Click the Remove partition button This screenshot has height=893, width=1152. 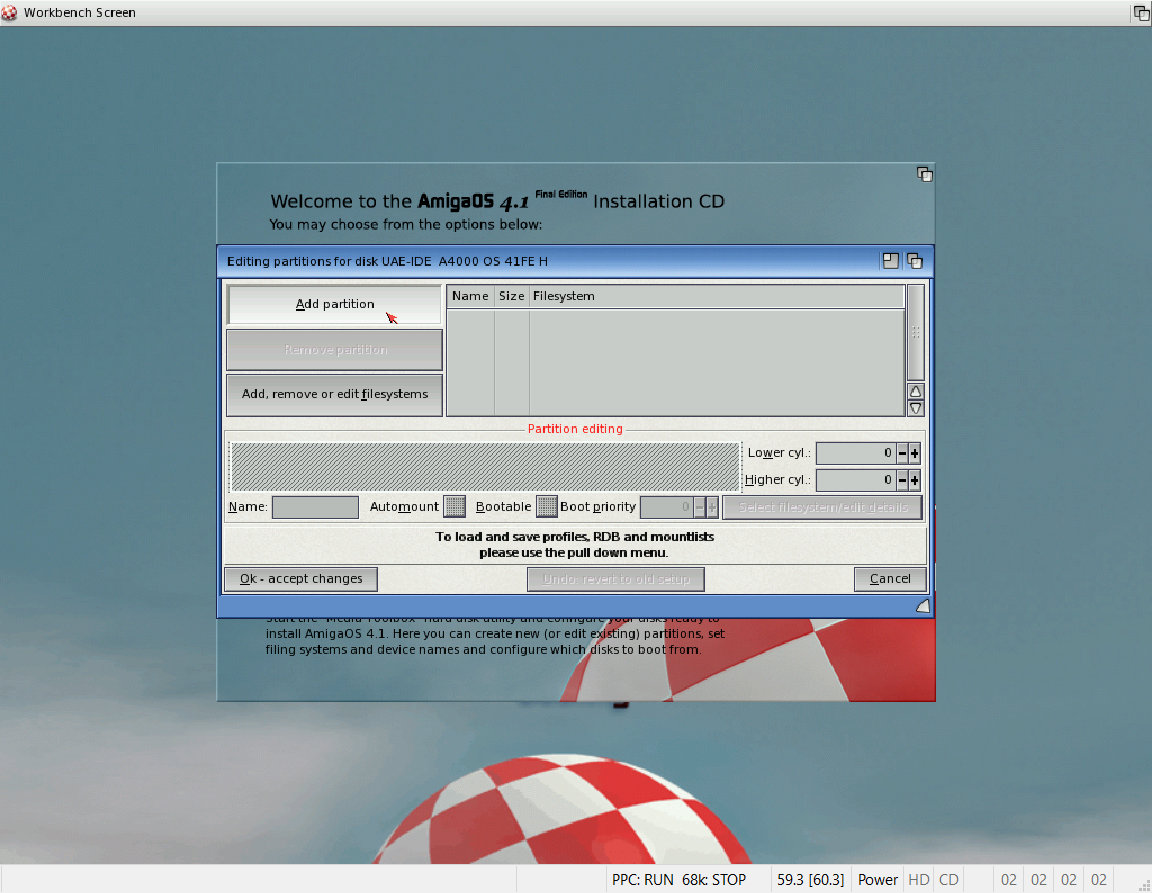coord(334,350)
